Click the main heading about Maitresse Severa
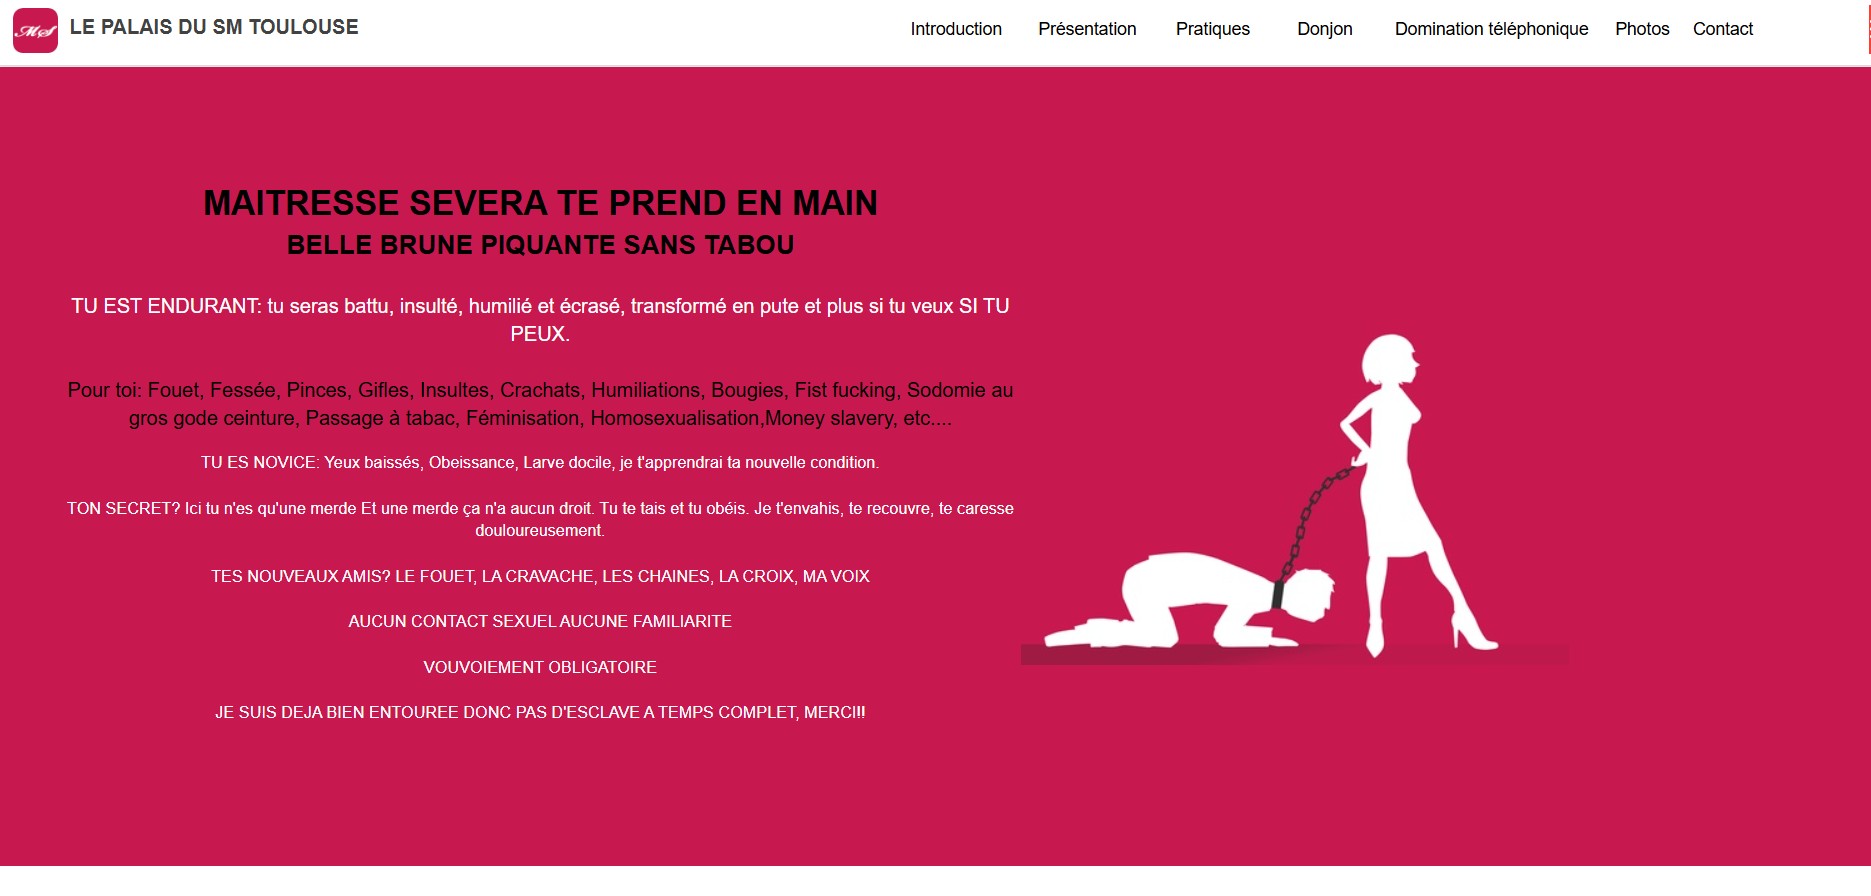Screen dimensions: 1871x896 point(540,203)
